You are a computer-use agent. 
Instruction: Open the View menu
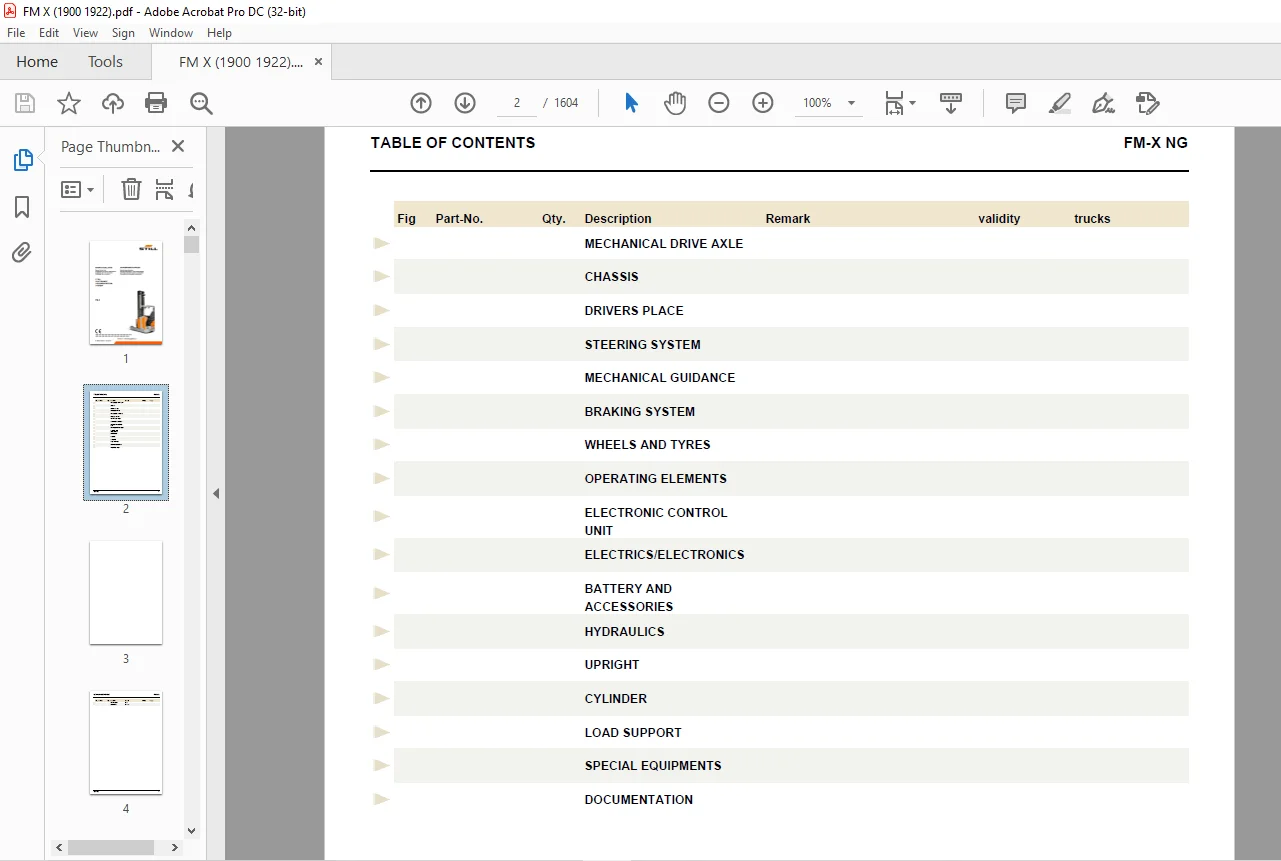(x=86, y=33)
